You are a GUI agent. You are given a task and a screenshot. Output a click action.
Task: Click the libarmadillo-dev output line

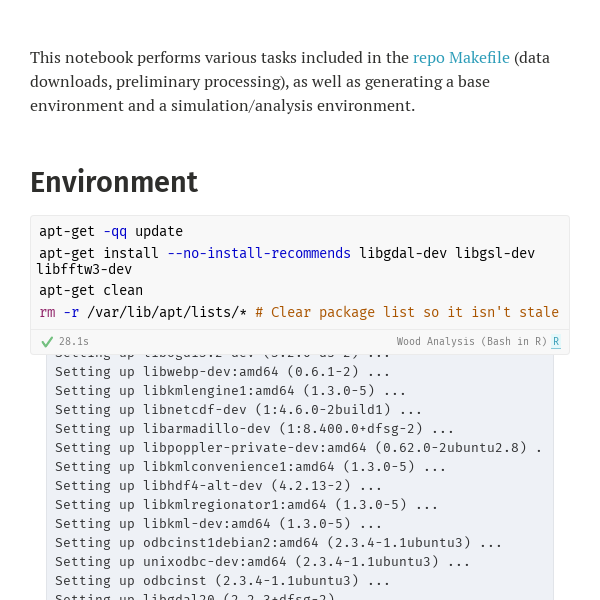pos(254,429)
